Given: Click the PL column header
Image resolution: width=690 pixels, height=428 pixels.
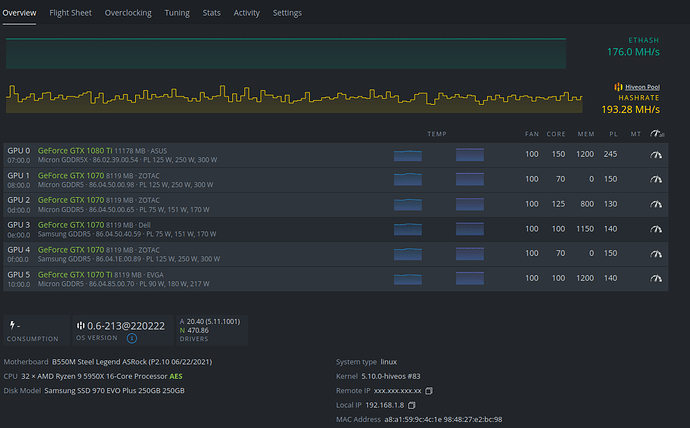Looking at the screenshot, I should click(613, 134).
